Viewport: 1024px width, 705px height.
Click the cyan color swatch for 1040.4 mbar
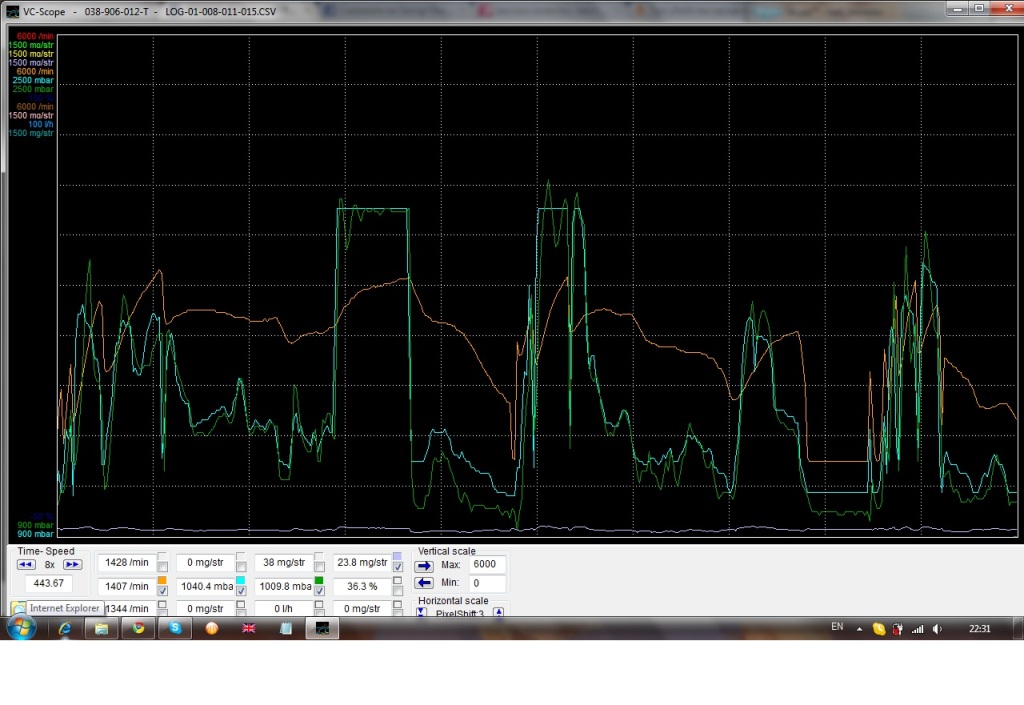240,581
